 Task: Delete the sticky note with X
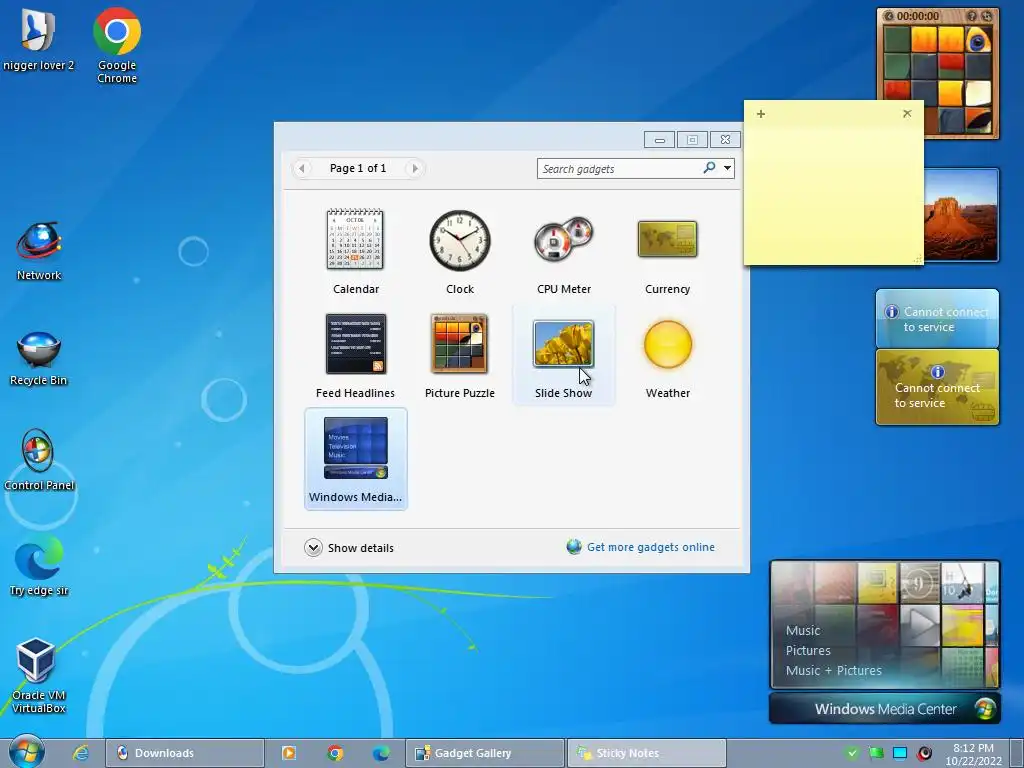pos(907,114)
